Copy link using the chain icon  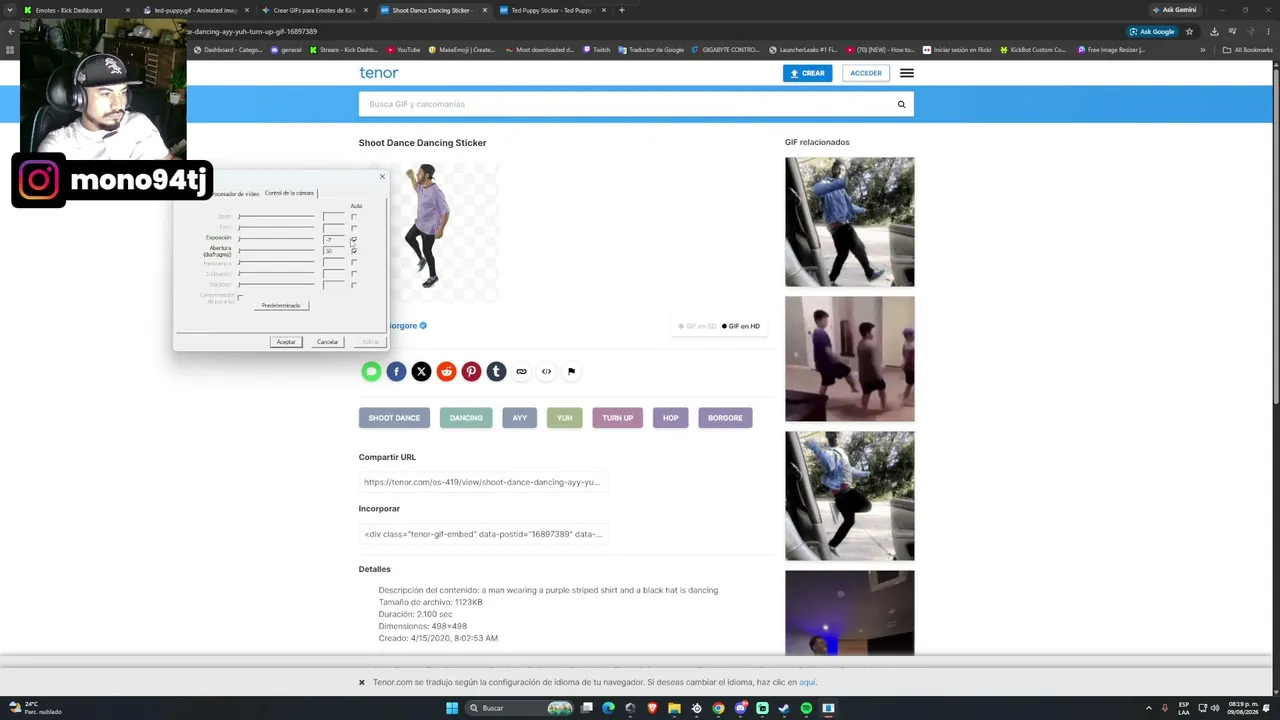point(521,372)
